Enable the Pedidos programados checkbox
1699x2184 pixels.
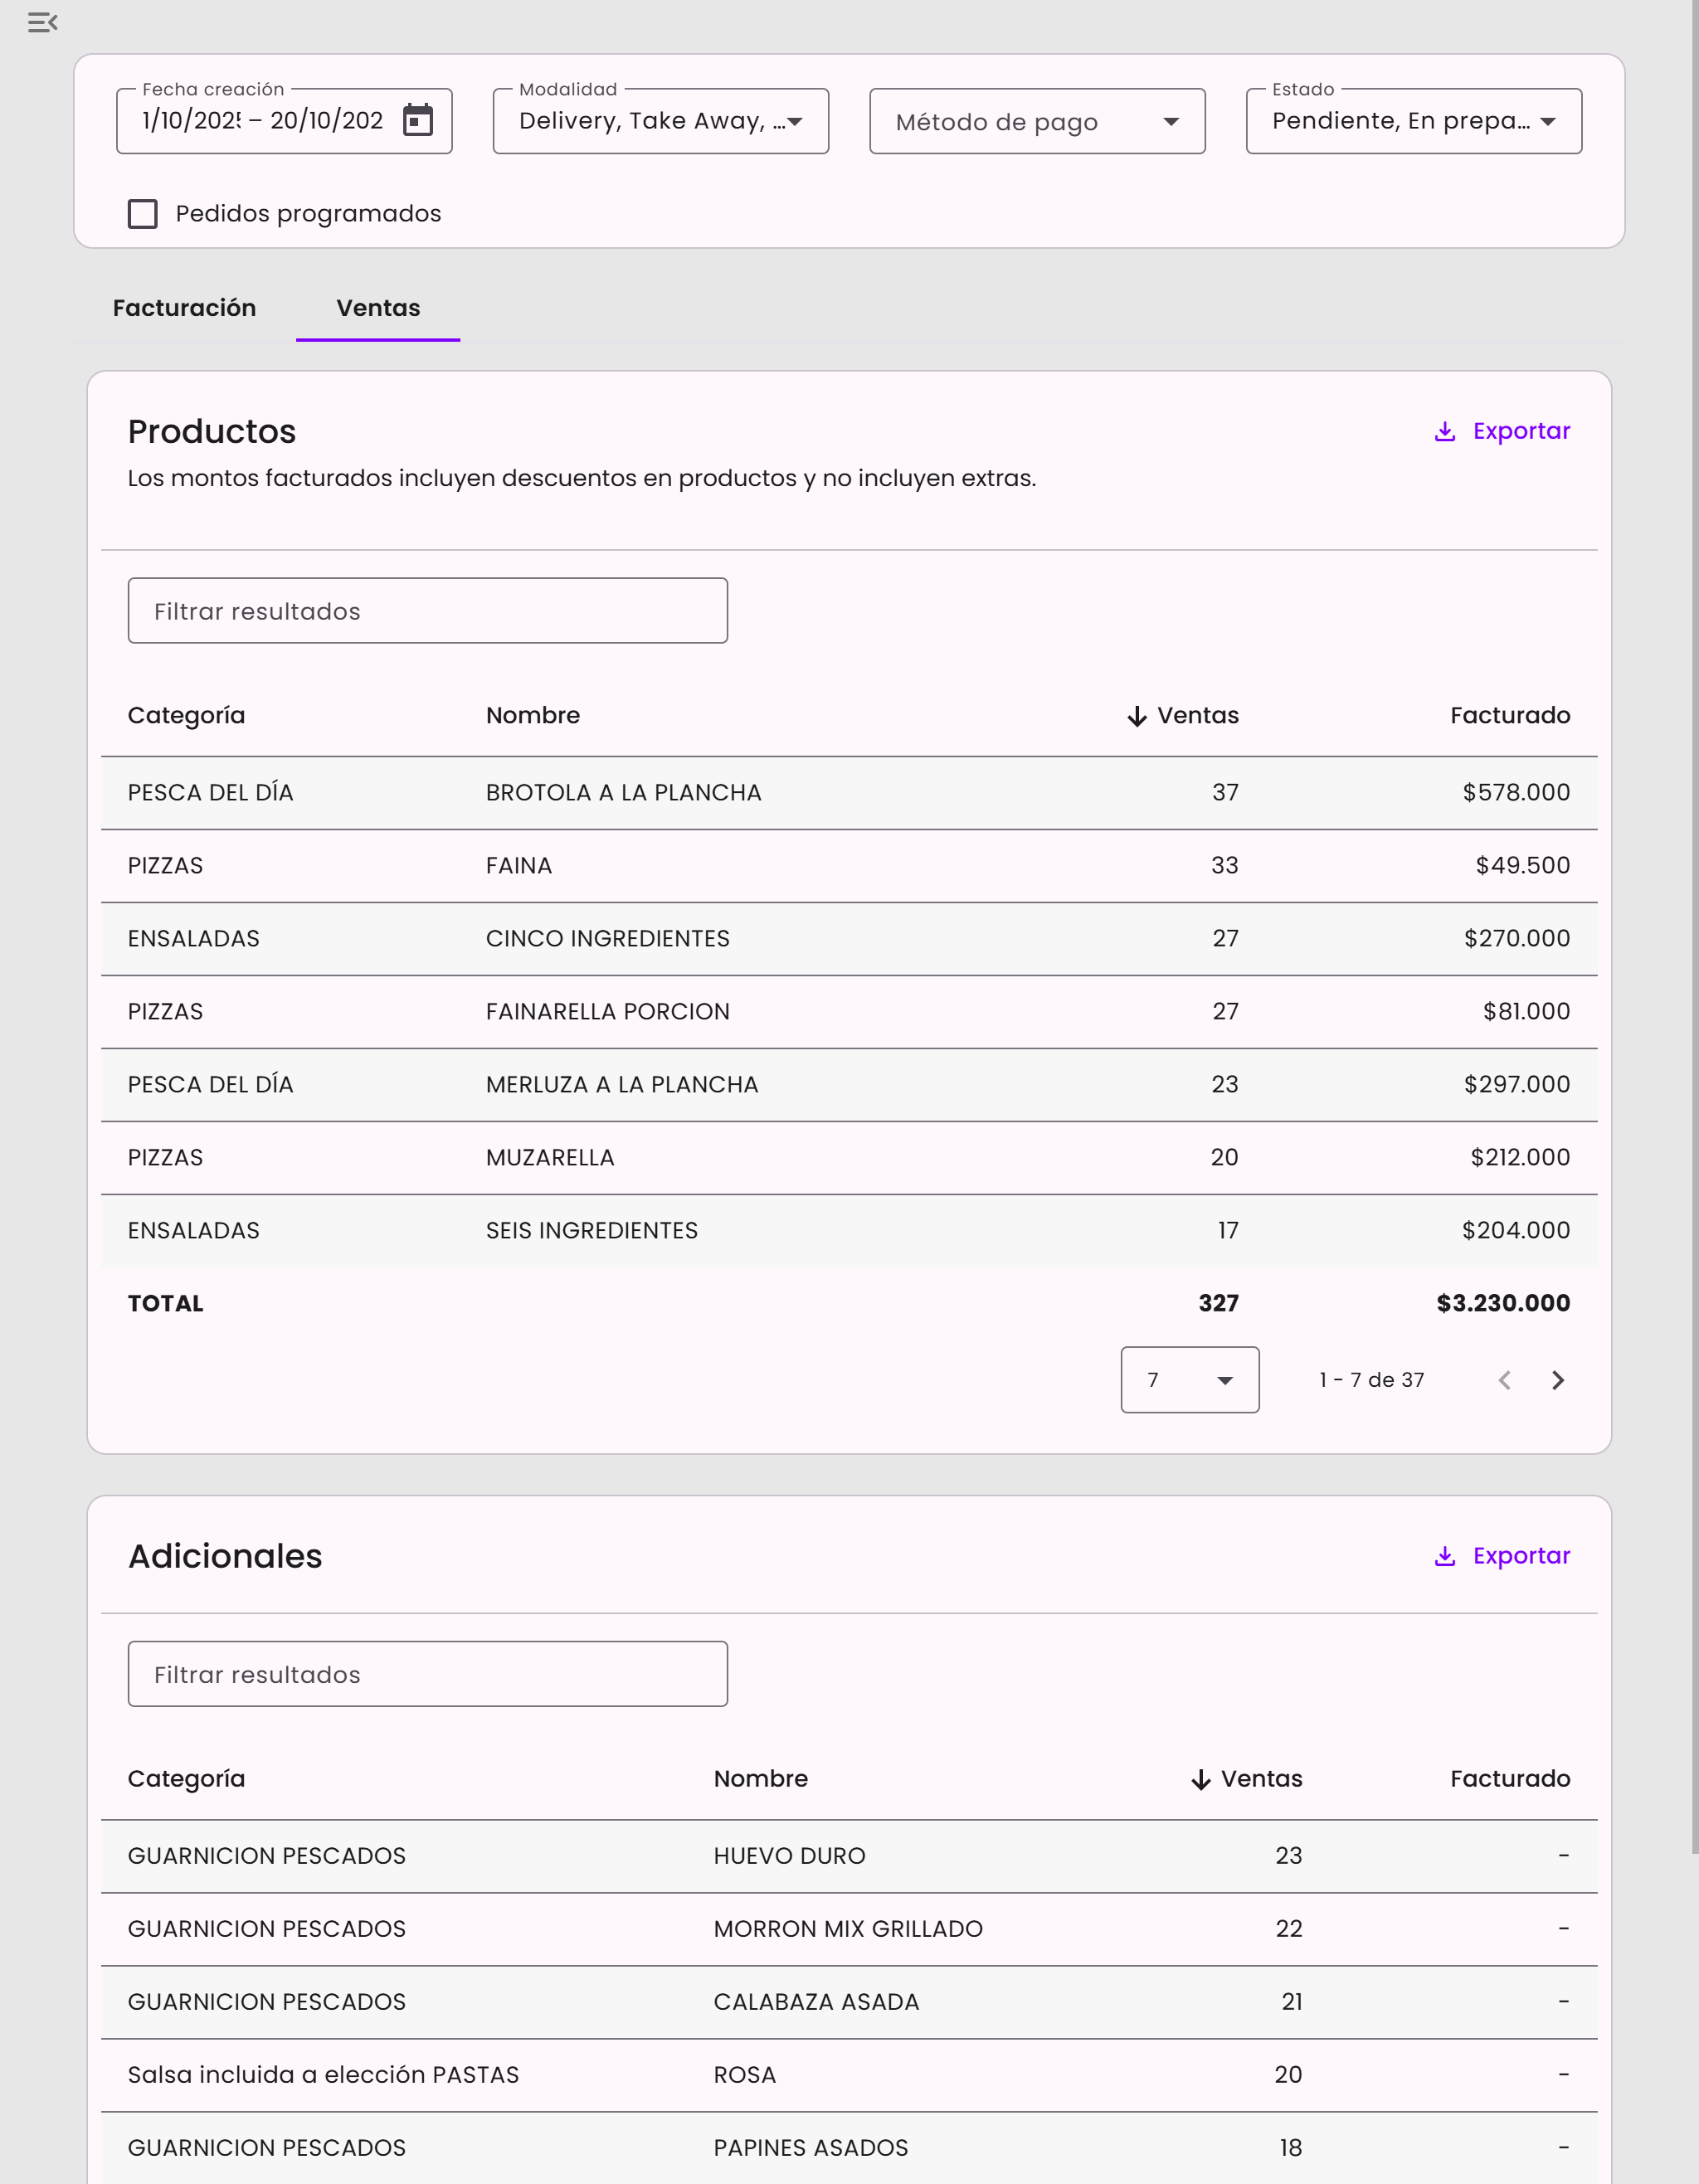pos(143,214)
